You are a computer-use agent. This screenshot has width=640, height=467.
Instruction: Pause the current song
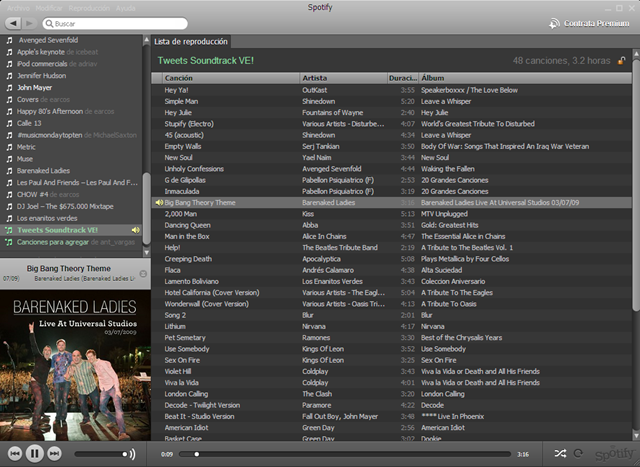point(35,454)
